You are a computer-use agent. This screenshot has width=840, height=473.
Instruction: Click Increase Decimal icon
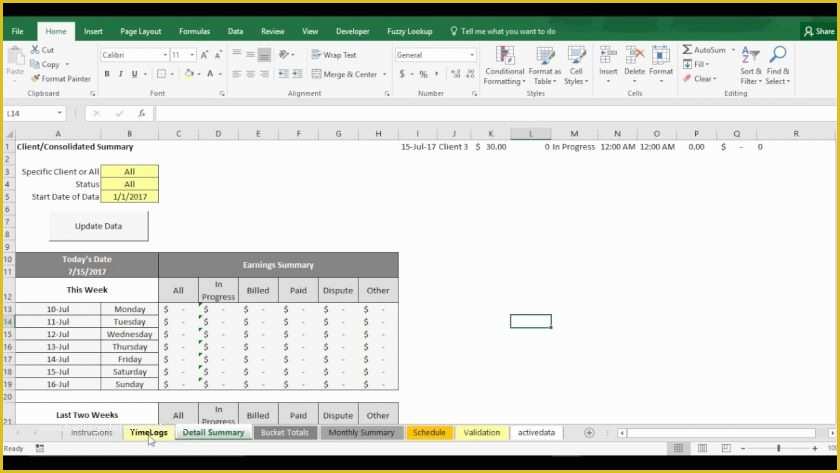click(455, 74)
